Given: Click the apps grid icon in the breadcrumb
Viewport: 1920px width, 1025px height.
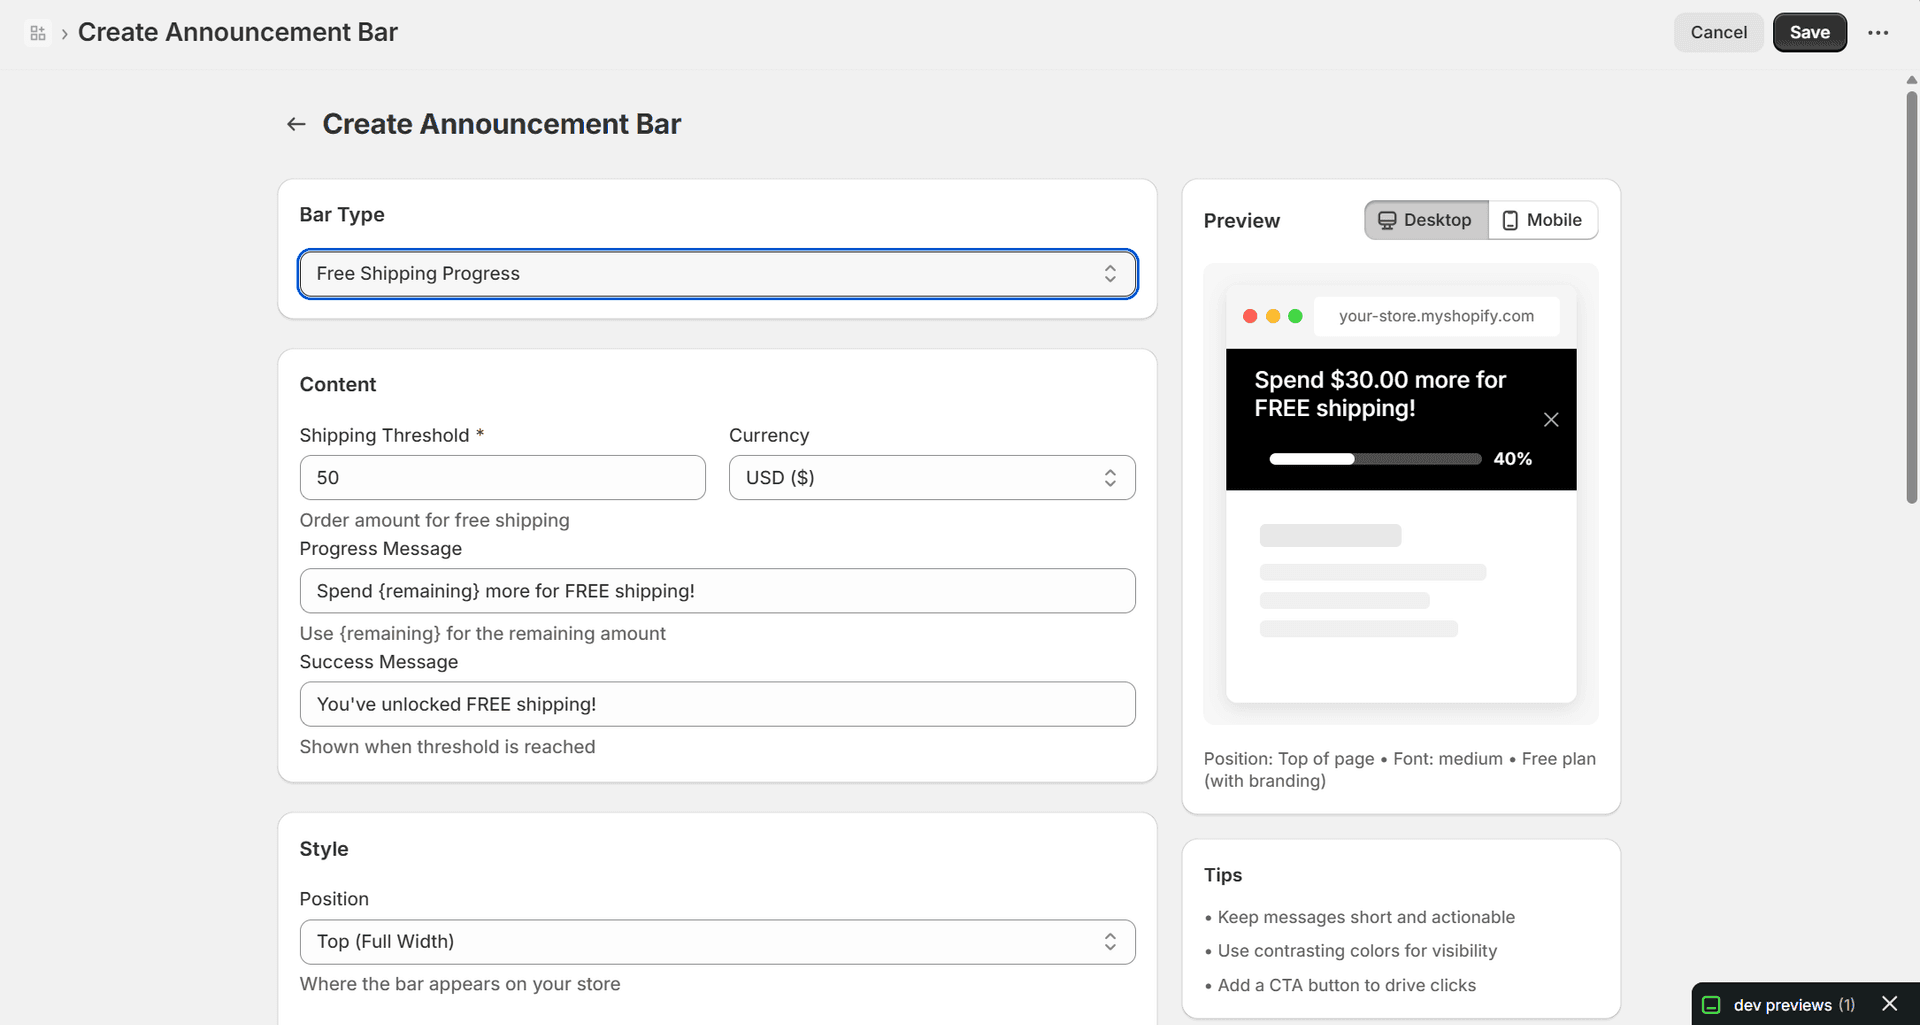Looking at the screenshot, I should [37, 32].
